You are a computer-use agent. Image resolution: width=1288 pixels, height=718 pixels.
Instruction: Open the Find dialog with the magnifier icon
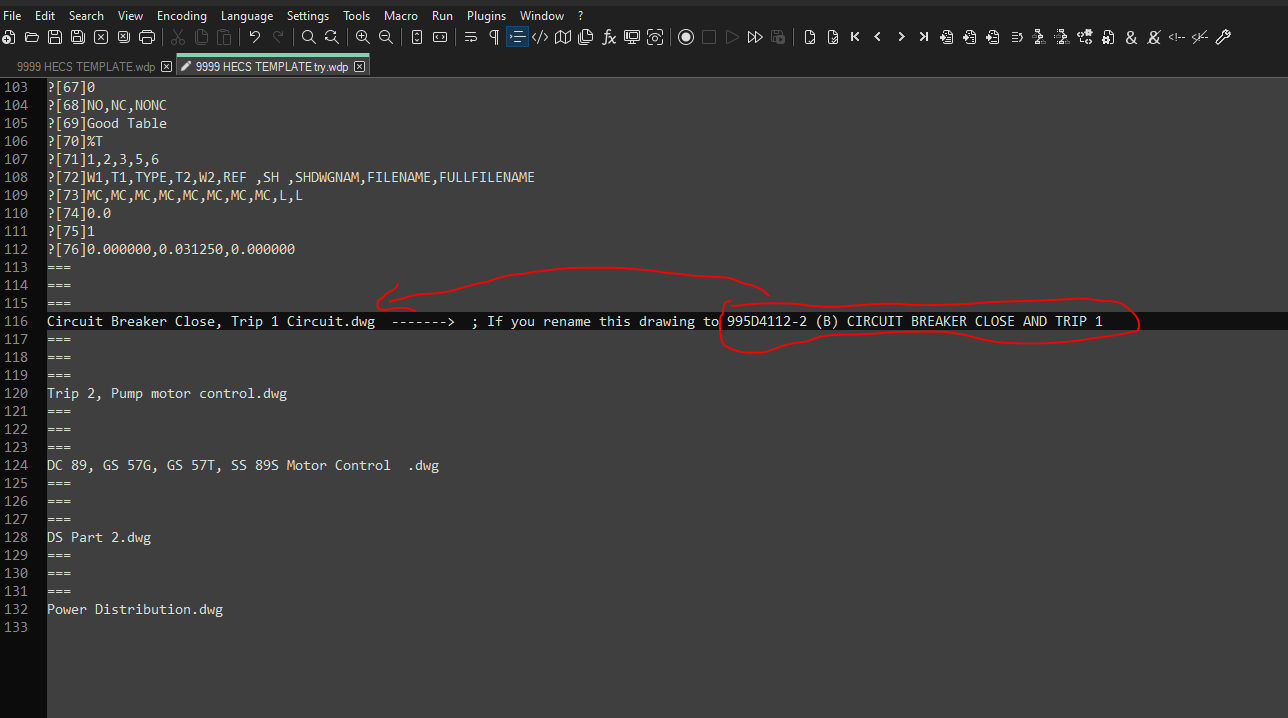click(x=308, y=37)
